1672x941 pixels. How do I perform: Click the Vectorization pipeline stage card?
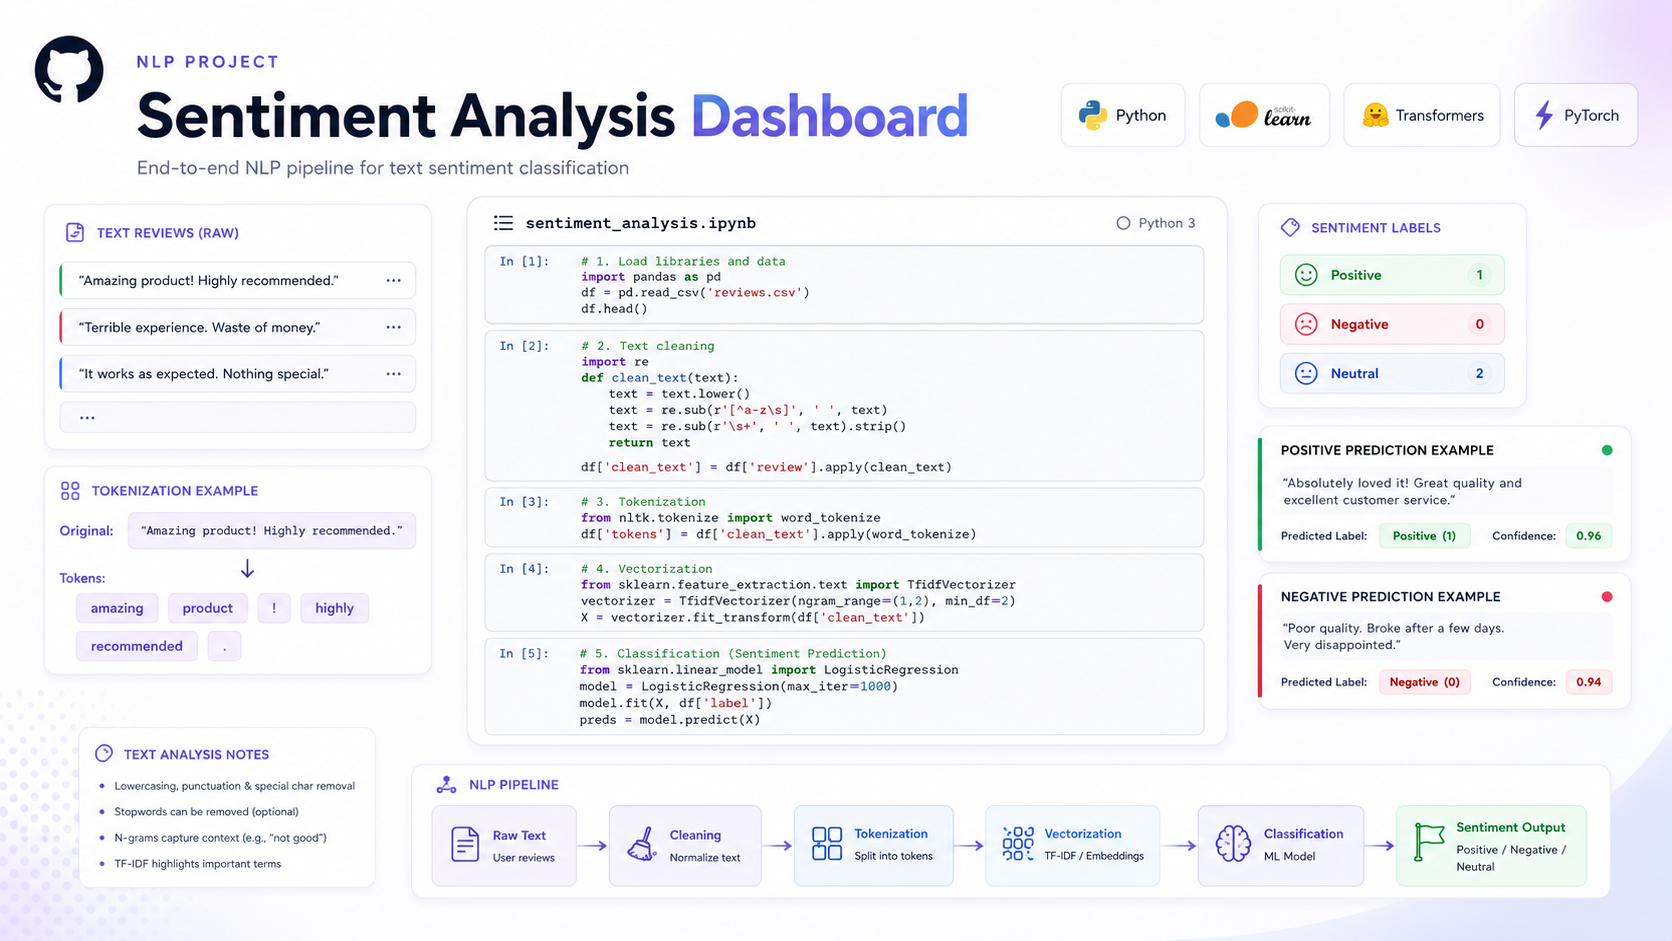(x=1072, y=845)
